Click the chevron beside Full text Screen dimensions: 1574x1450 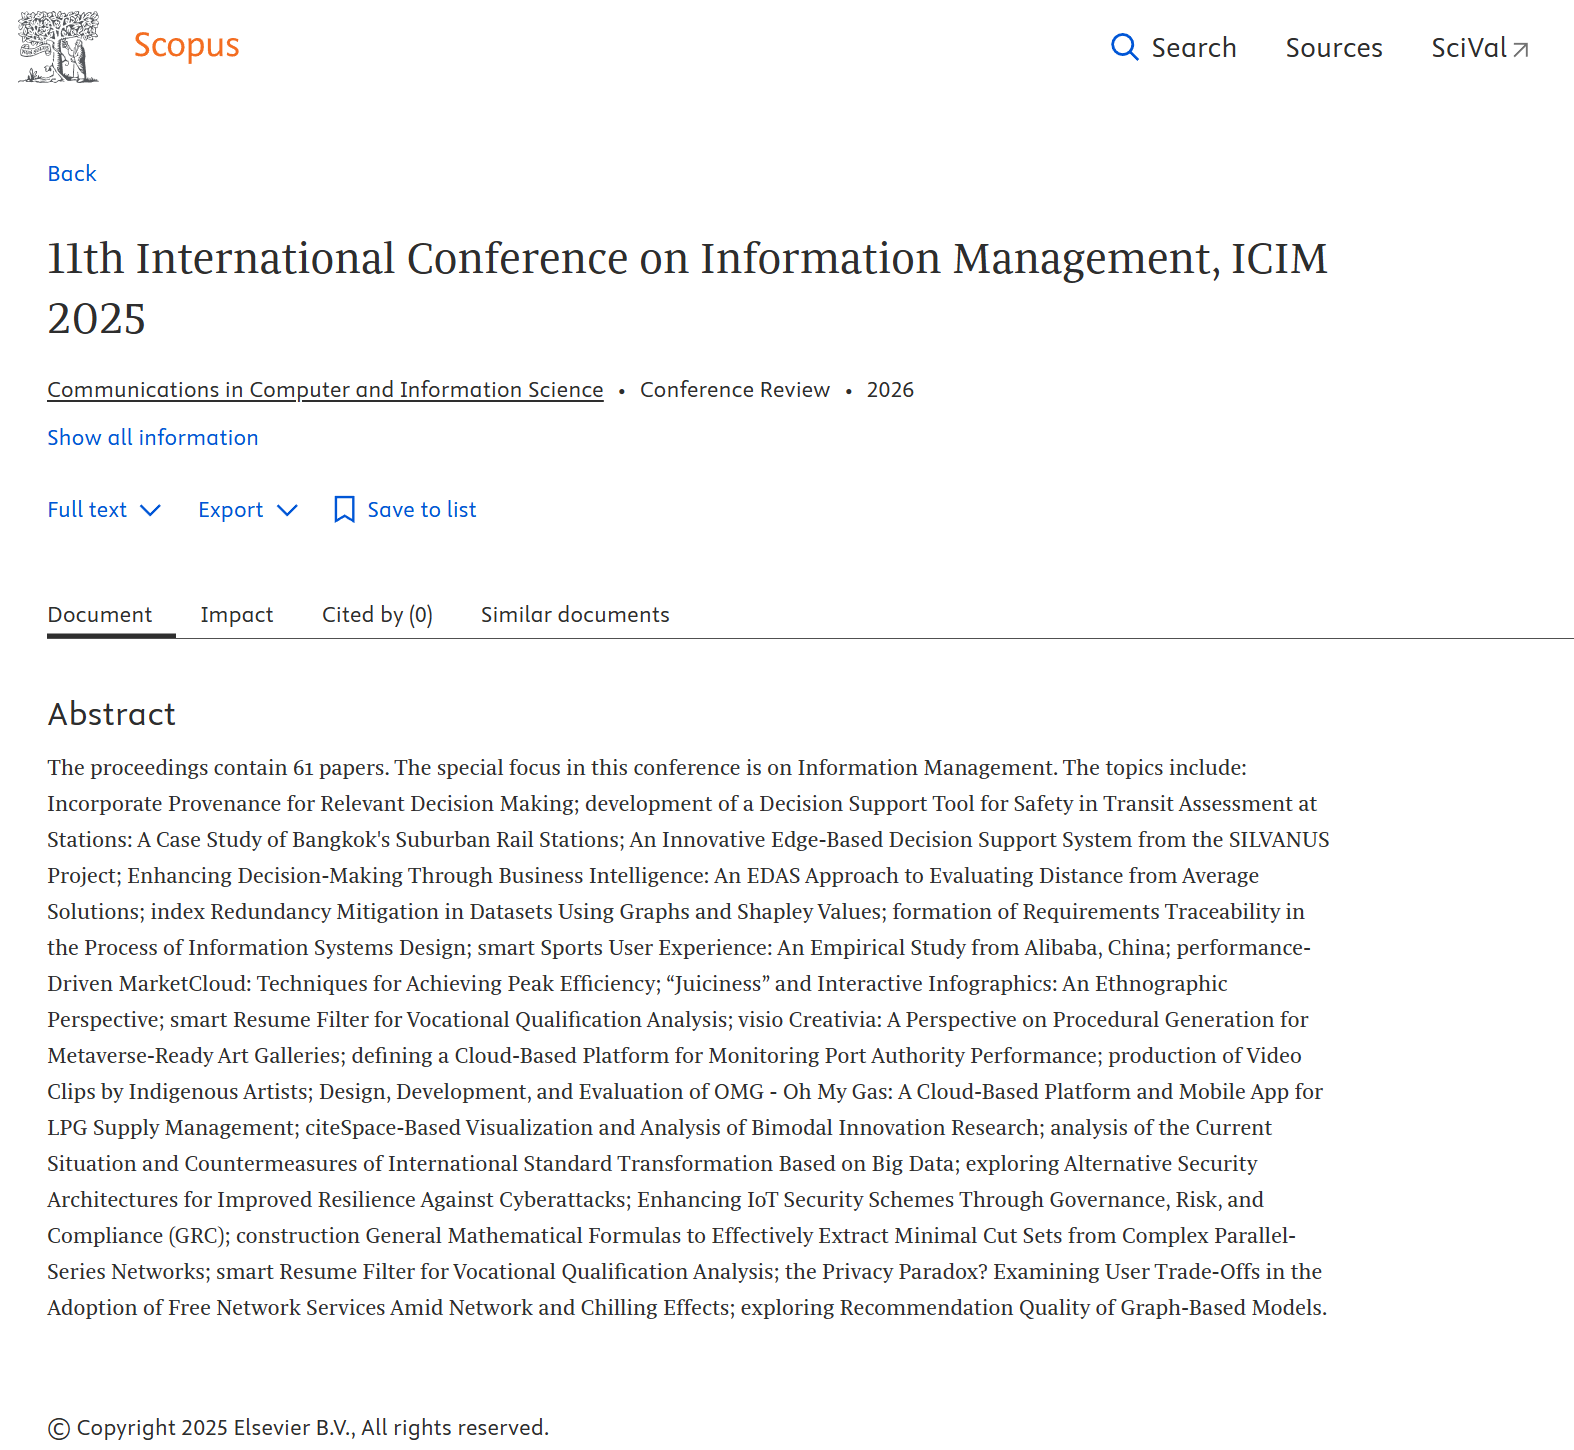click(151, 510)
